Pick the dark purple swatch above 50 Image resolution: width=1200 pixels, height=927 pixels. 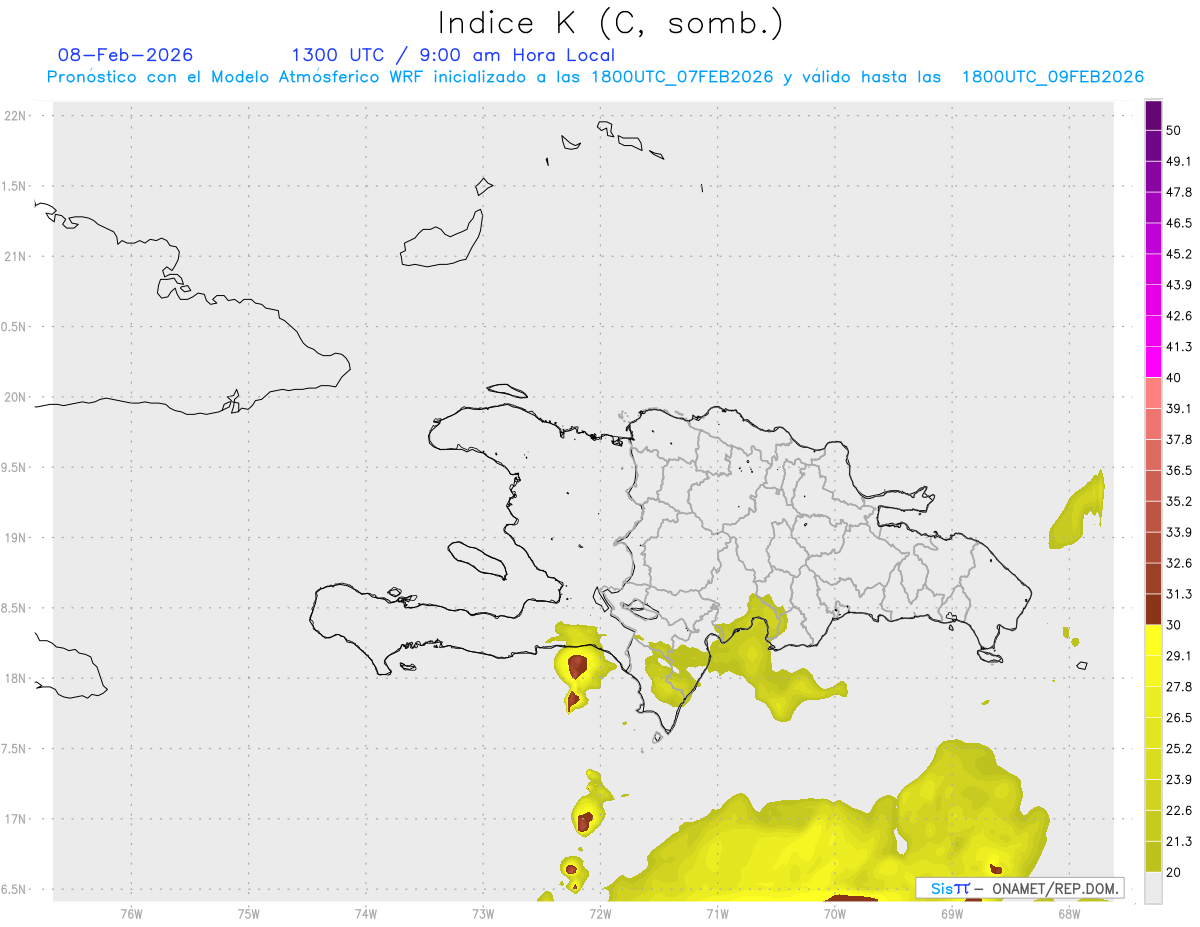tap(1154, 116)
